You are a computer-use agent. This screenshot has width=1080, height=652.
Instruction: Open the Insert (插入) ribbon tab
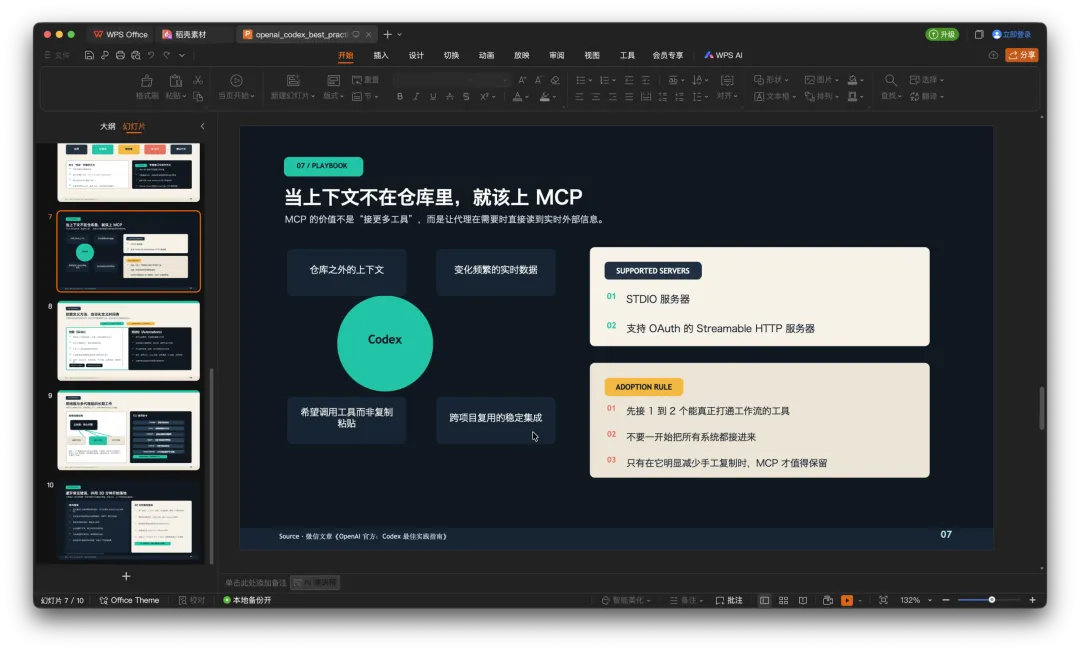[381, 55]
